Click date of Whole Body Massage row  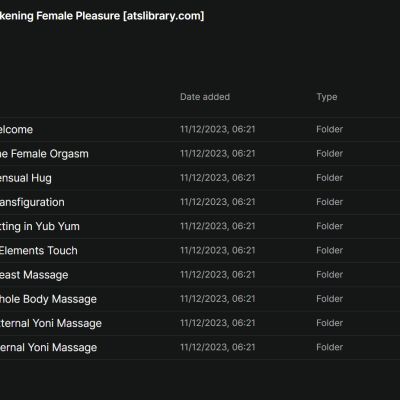[218, 299]
